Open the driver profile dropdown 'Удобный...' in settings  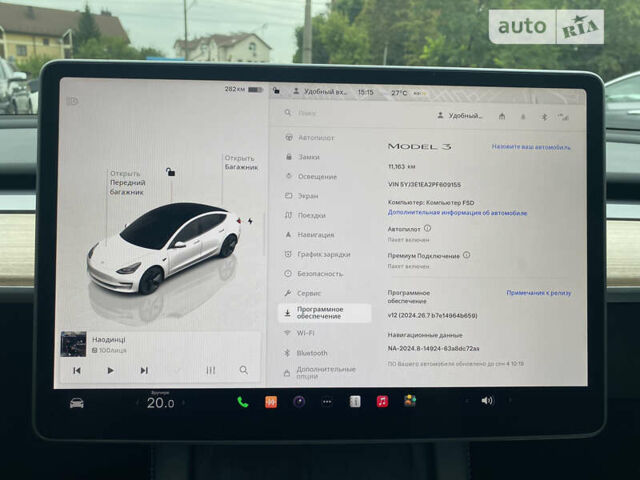[x=460, y=116]
